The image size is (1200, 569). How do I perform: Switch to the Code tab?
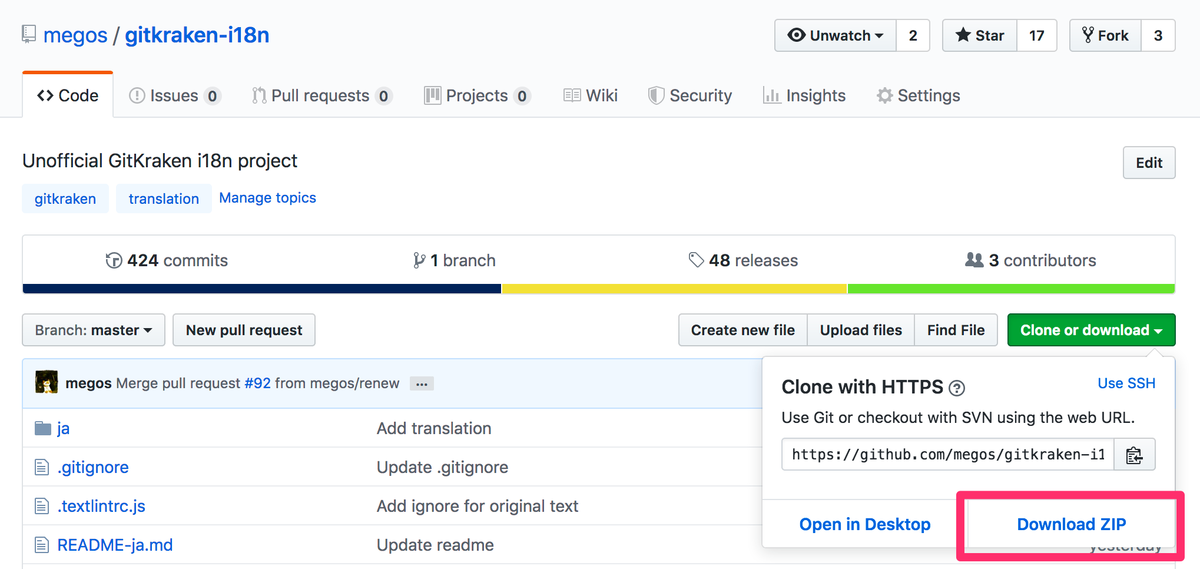point(68,95)
